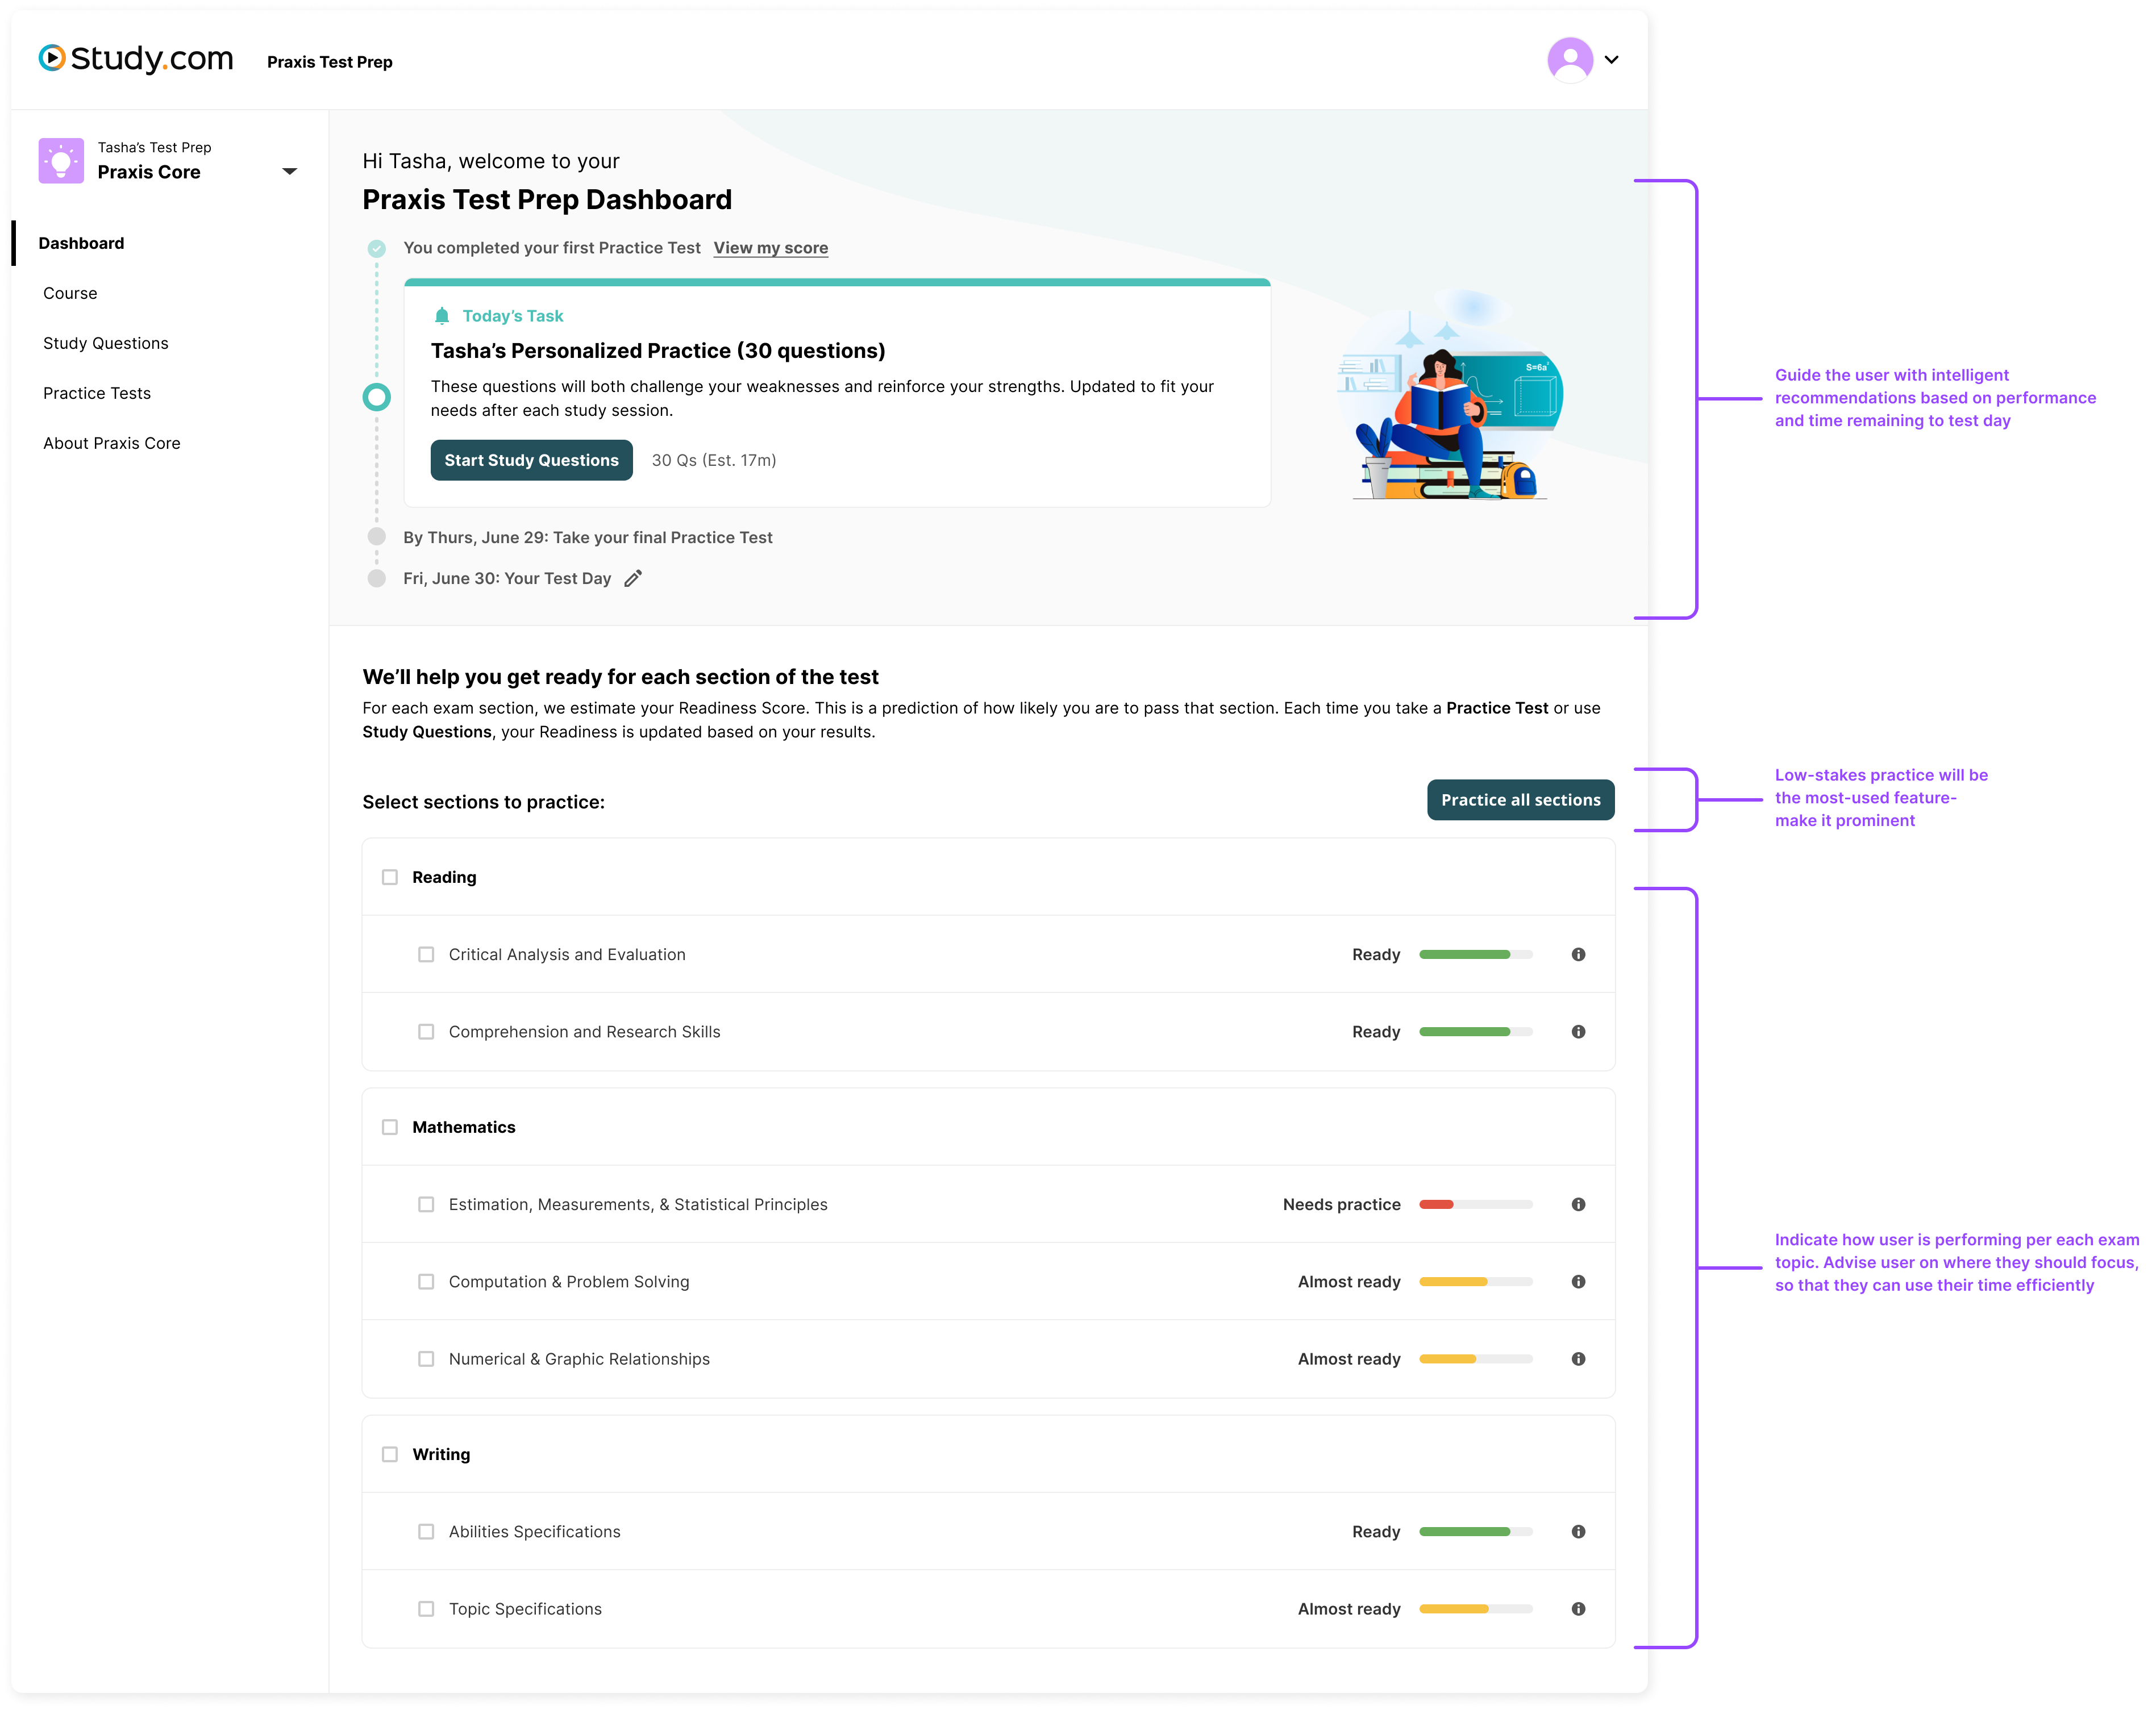Click the Topic Specifications readiness progress bar
Screen dimensions: 2156x1710
click(x=1475, y=1608)
